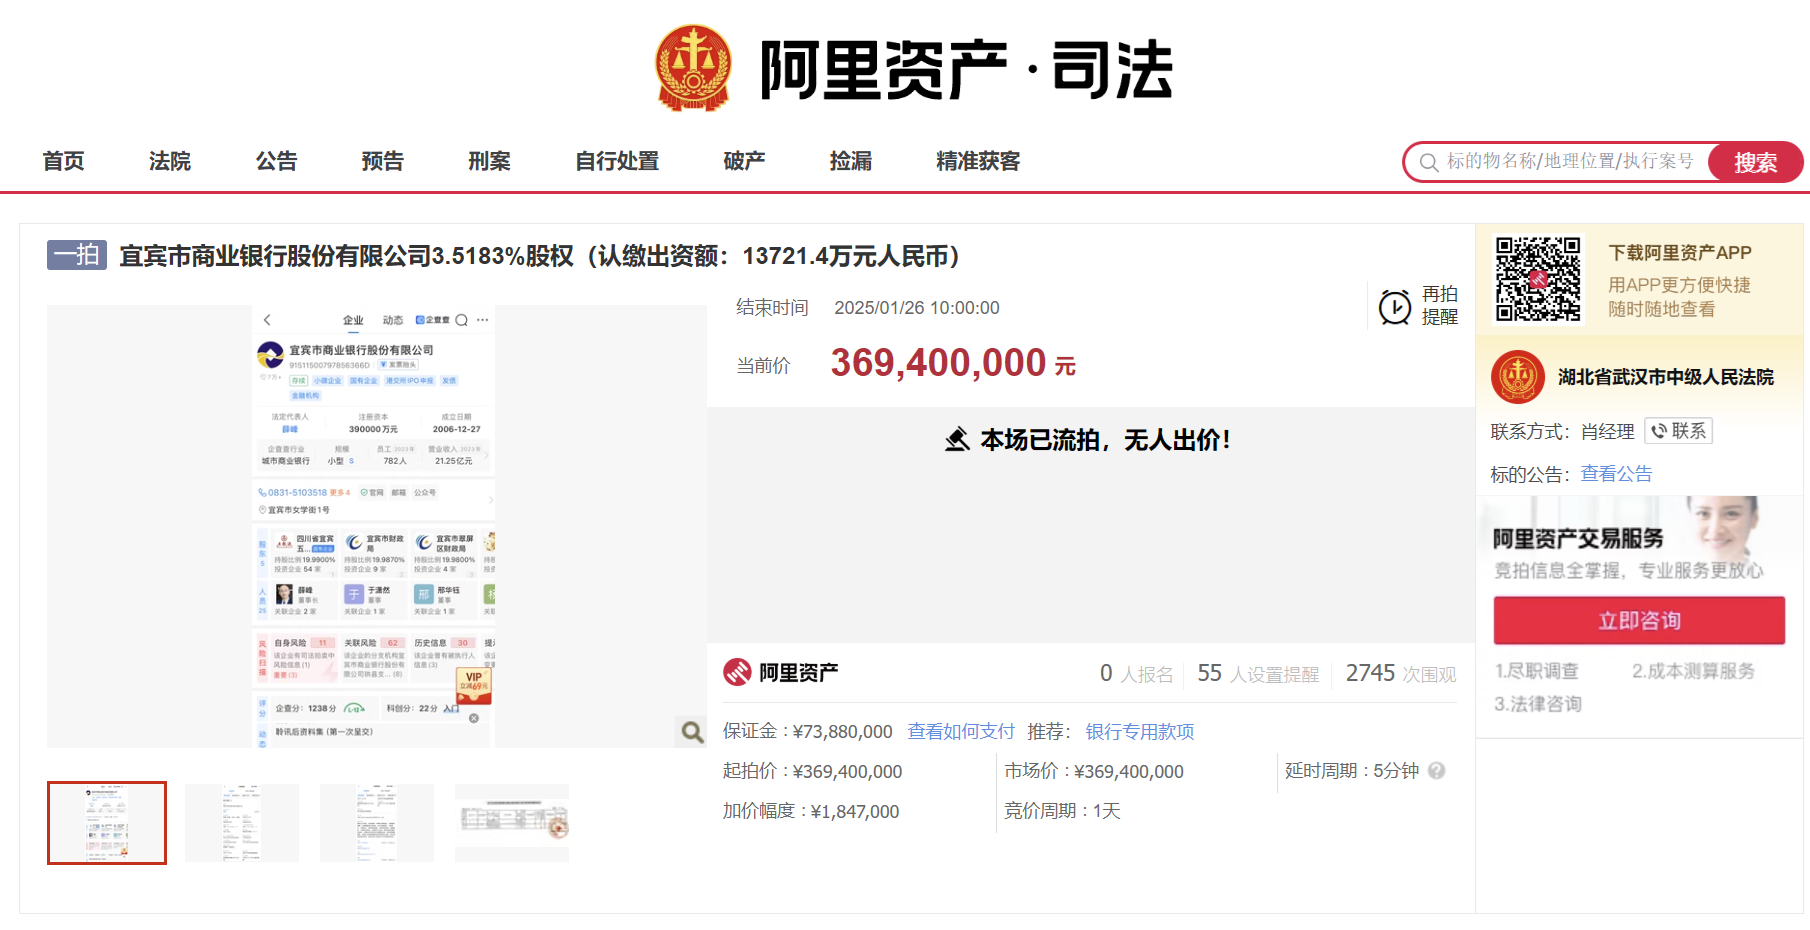1810x930 pixels.
Task: Open 法院 navigation item
Action: tap(170, 161)
